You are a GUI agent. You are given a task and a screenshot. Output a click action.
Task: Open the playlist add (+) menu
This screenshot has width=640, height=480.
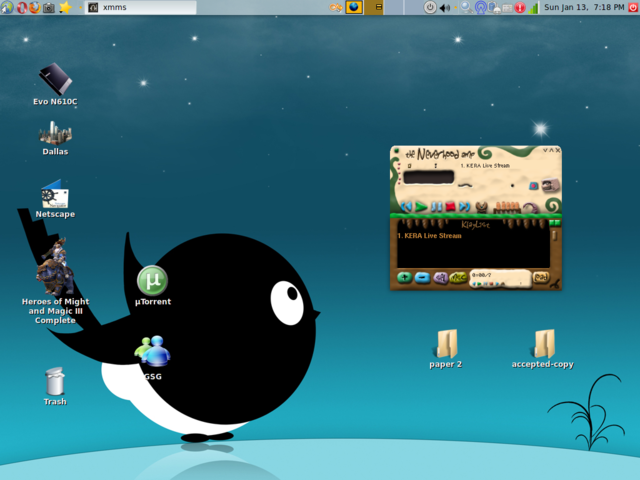[x=404, y=278]
